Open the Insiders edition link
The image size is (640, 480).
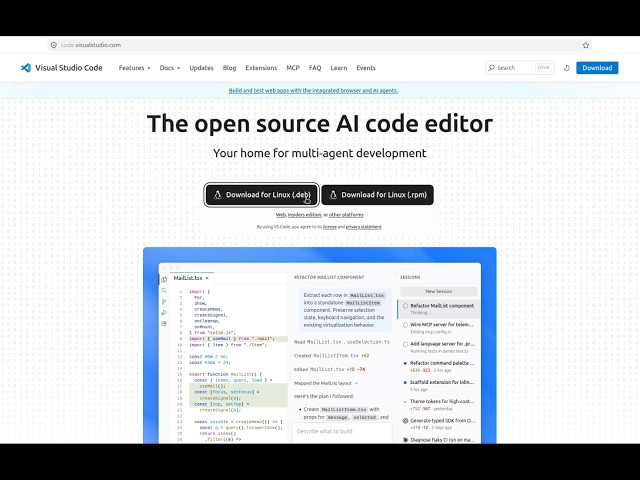[304, 215]
